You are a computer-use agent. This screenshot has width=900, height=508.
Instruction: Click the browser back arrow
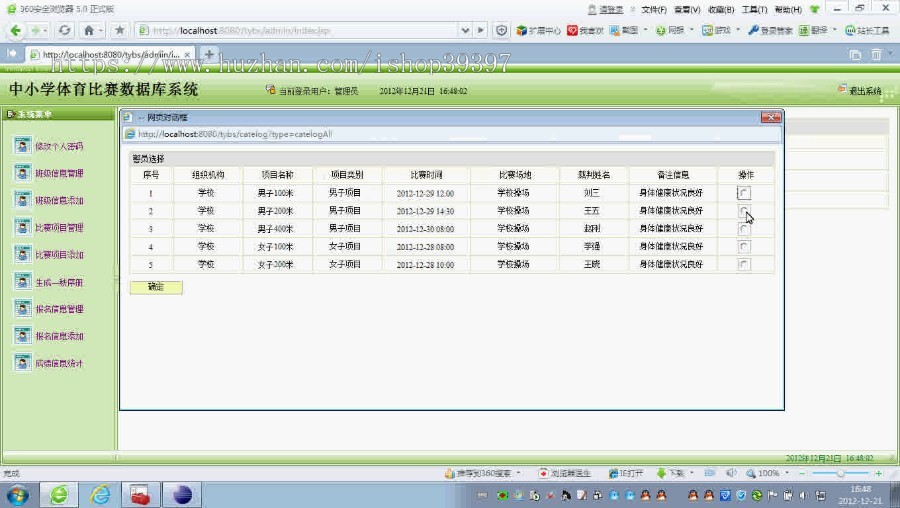coord(15,30)
